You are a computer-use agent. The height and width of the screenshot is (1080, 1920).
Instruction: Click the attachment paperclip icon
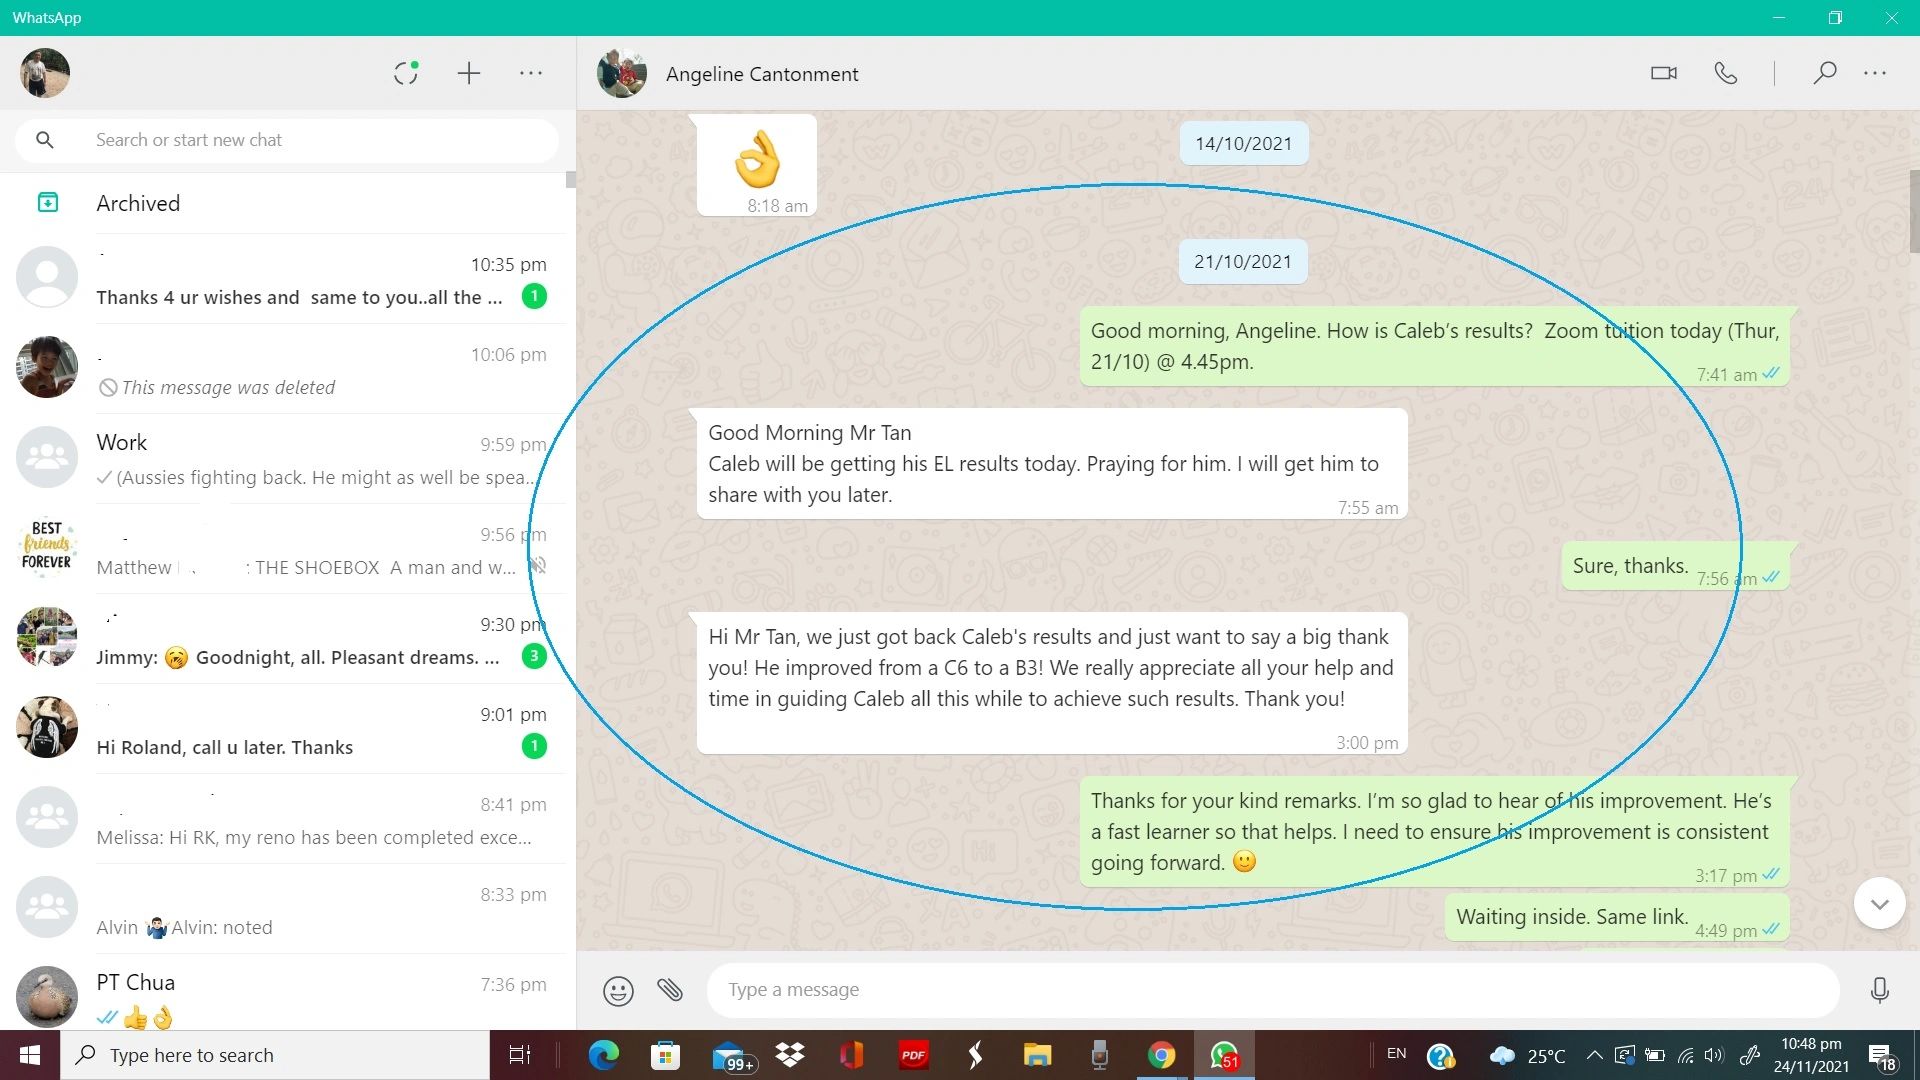[x=670, y=990]
